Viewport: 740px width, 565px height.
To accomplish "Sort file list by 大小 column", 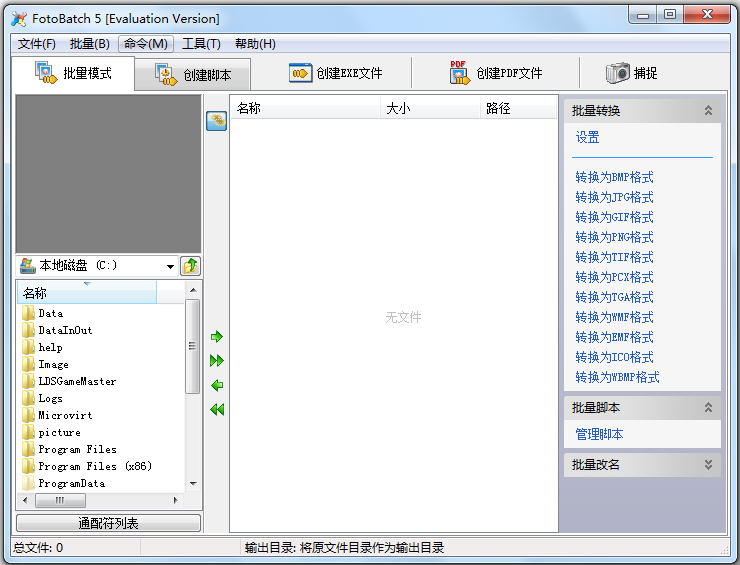I will pyautogui.click(x=430, y=108).
